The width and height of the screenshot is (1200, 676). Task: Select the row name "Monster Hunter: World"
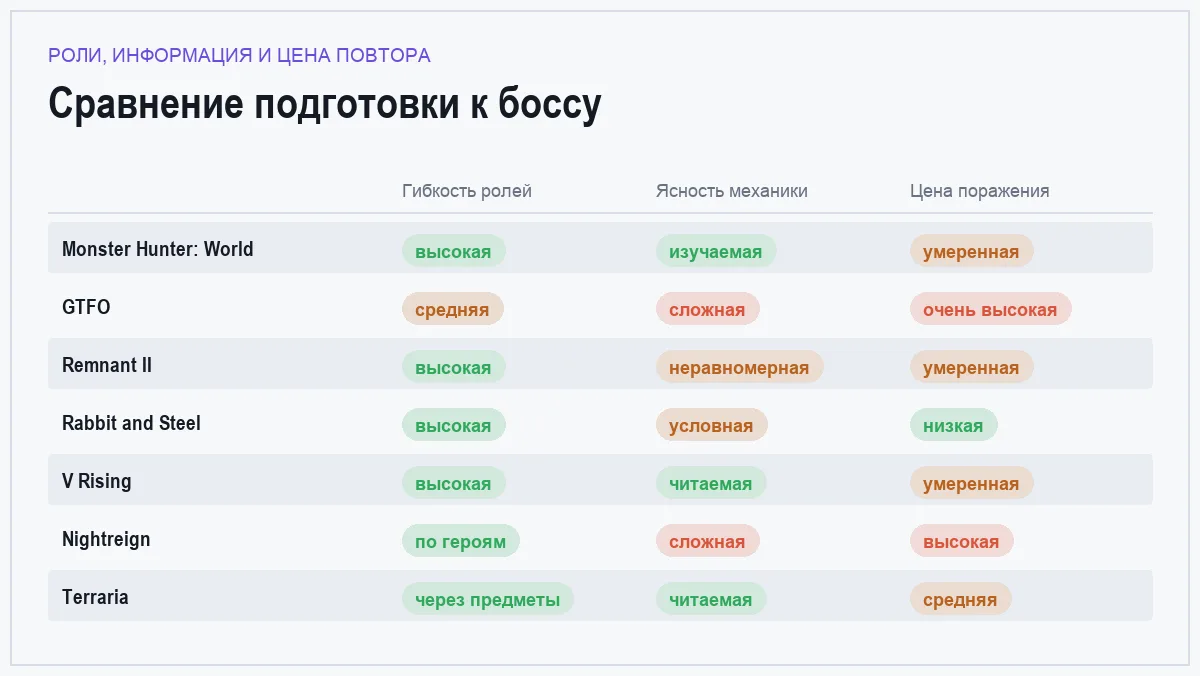158,249
